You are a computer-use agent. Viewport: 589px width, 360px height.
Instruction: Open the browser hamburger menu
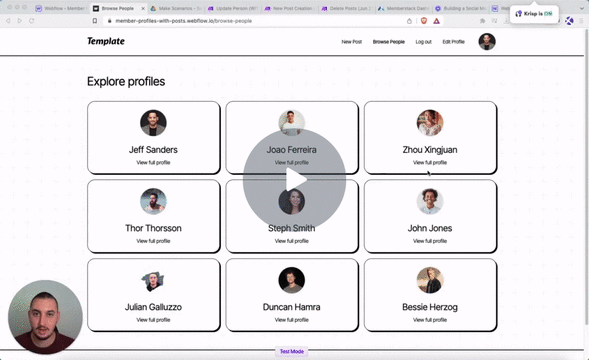click(582, 21)
